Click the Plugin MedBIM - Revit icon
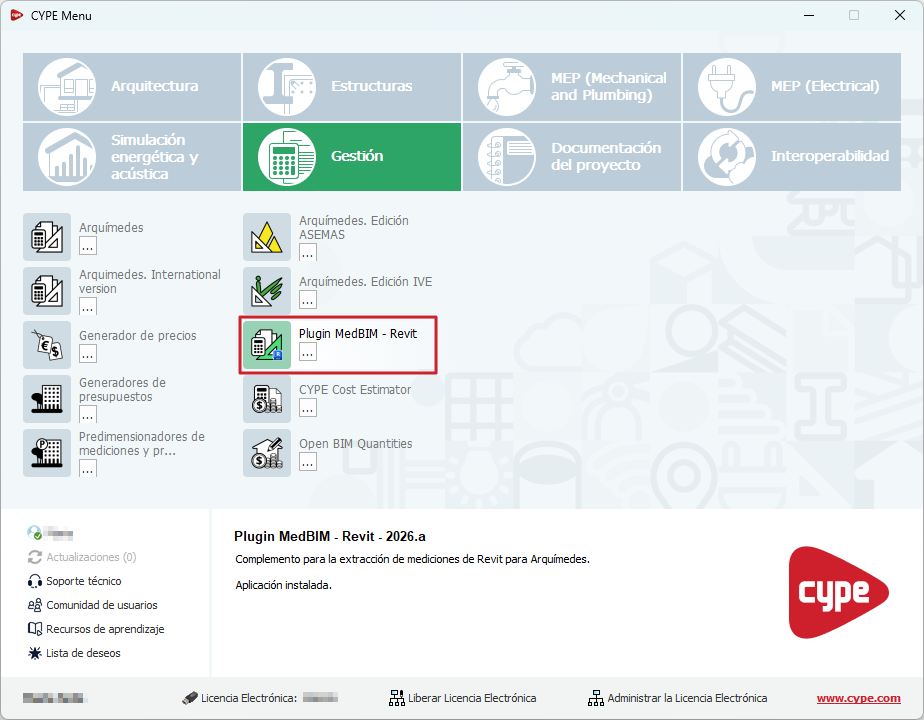The image size is (924, 720). pyautogui.click(x=267, y=345)
